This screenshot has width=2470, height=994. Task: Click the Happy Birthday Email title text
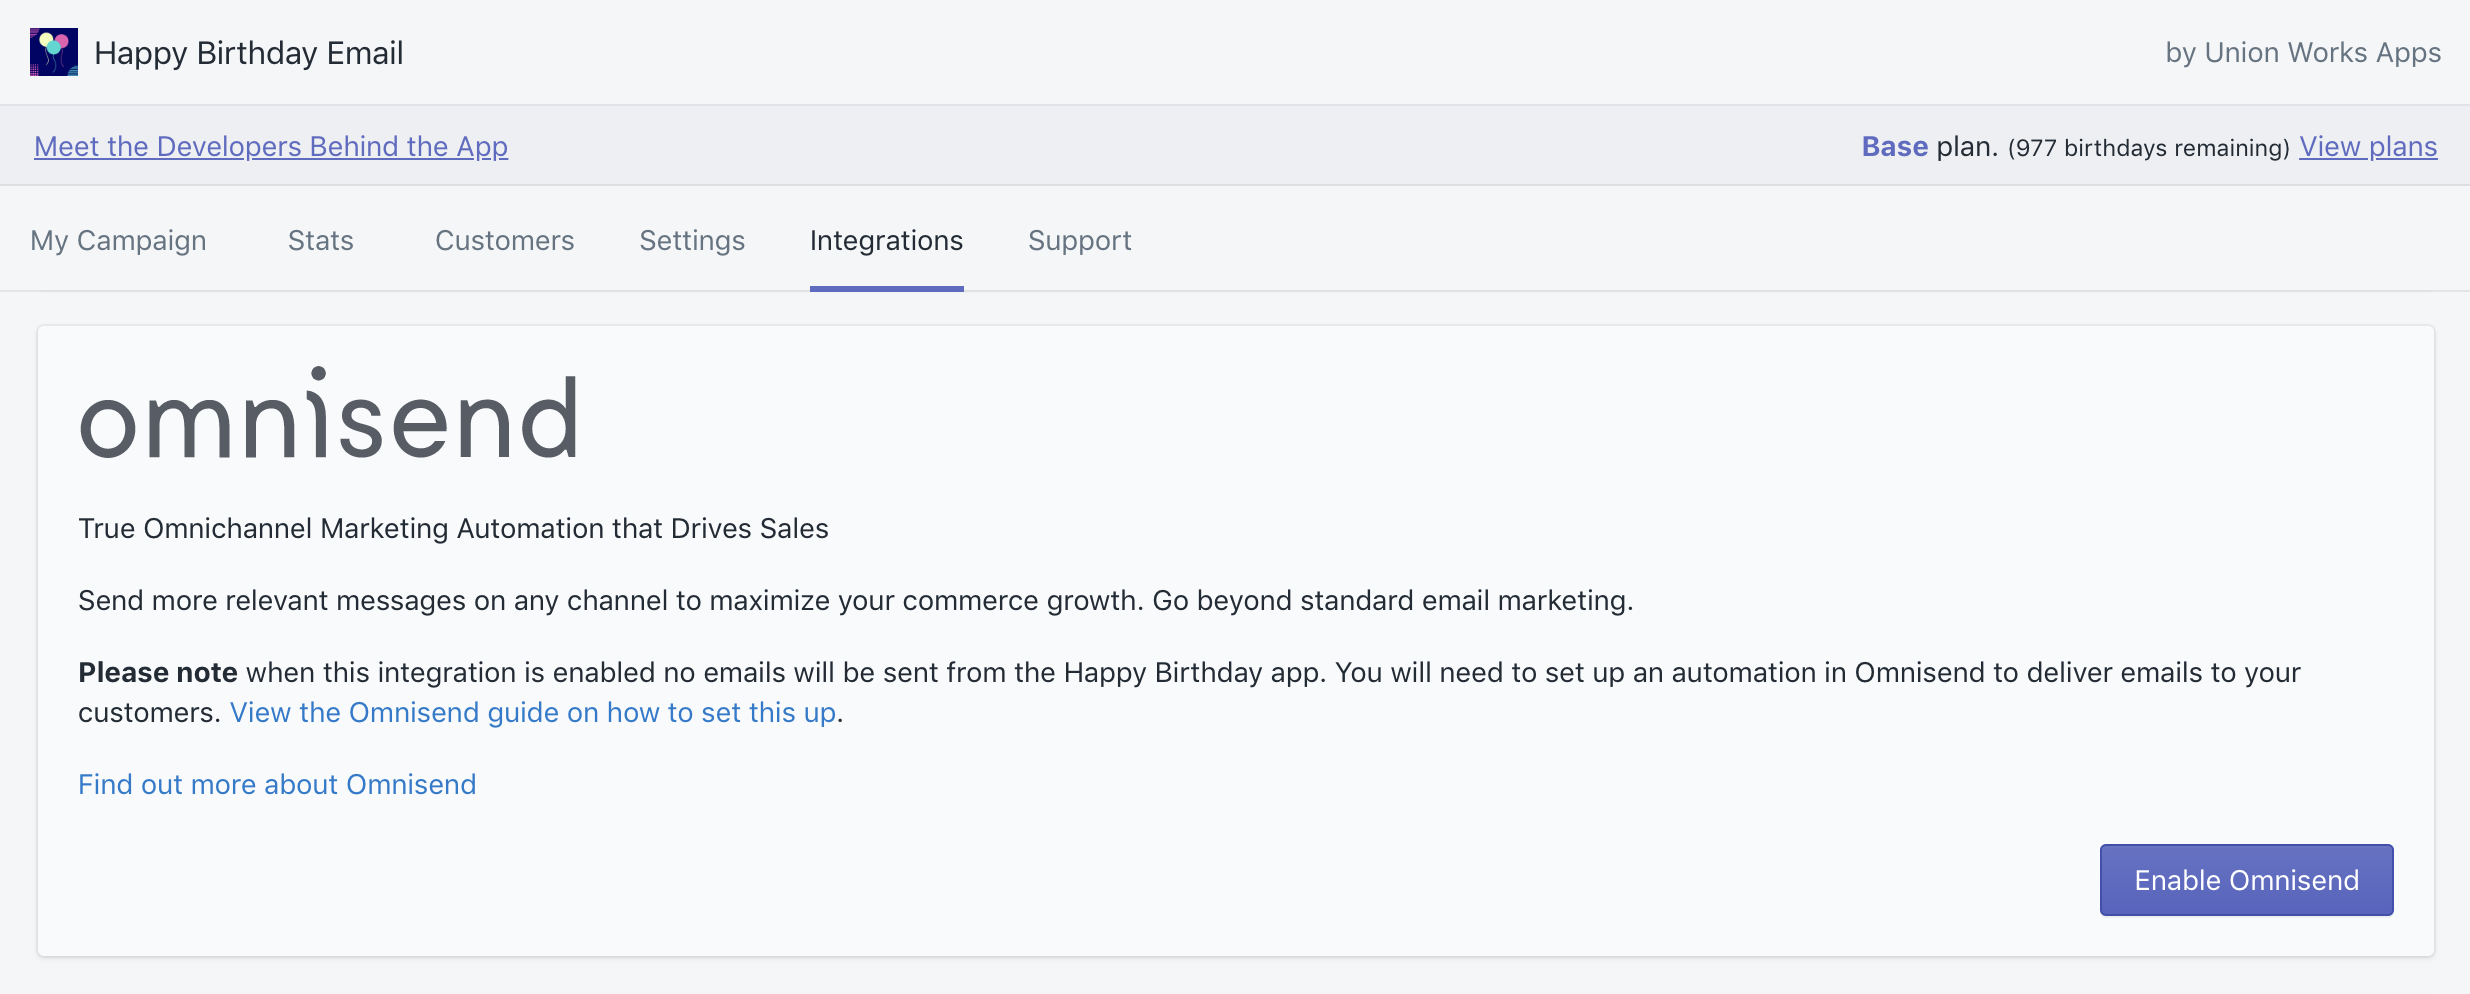click(248, 53)
